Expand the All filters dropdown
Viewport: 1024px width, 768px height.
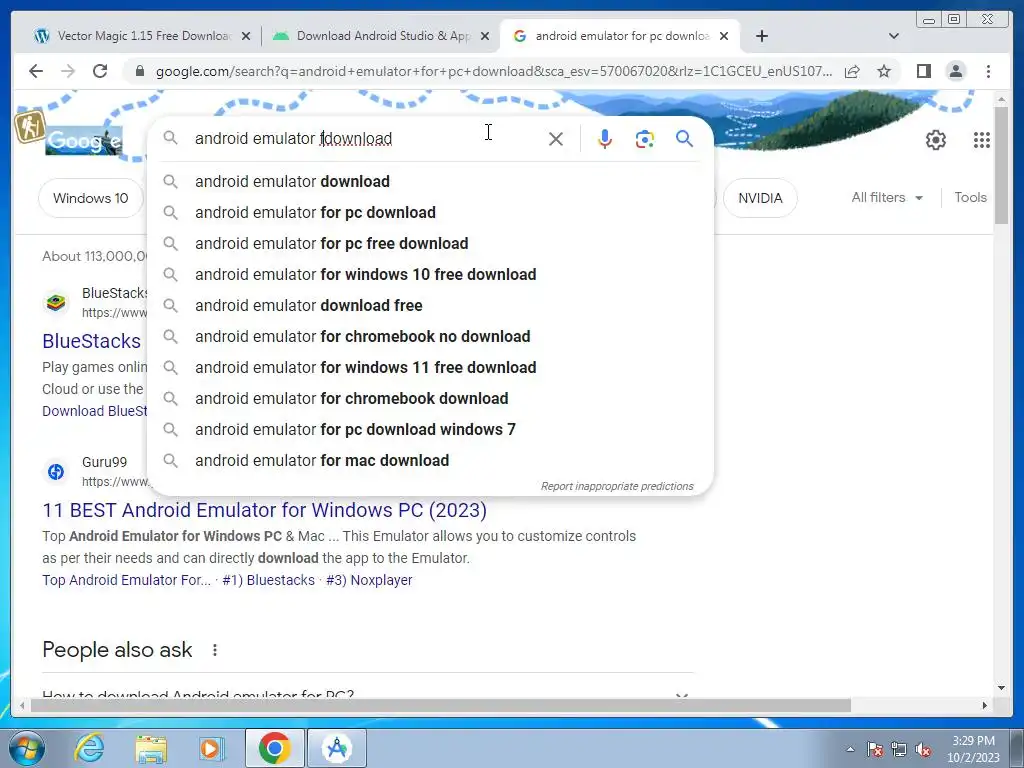pyautogui.click(x=887, y=197)
